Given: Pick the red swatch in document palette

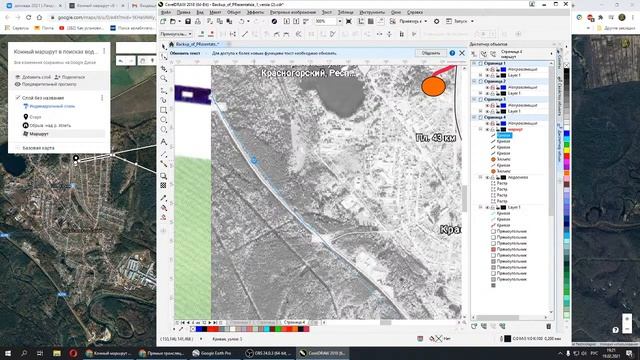Looking at the screenshot, I should (211, 329).
